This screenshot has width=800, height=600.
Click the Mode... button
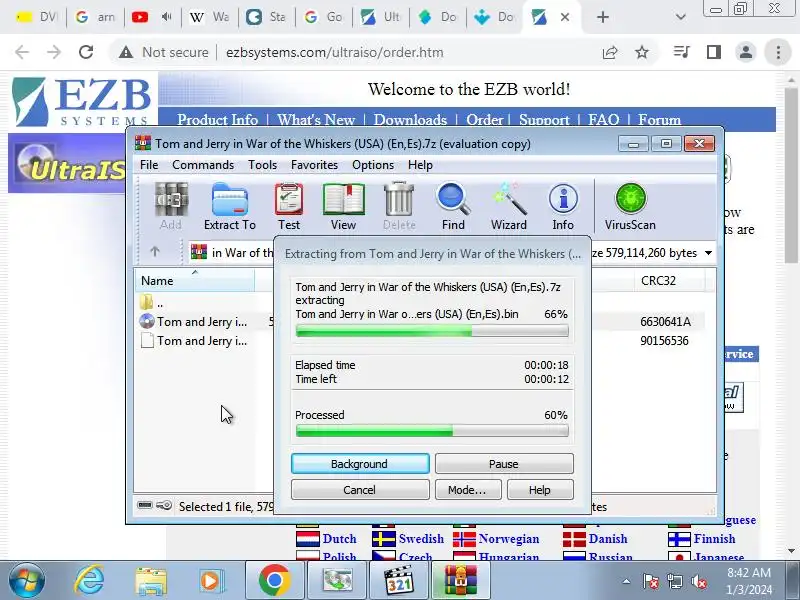tap(468, 490)
